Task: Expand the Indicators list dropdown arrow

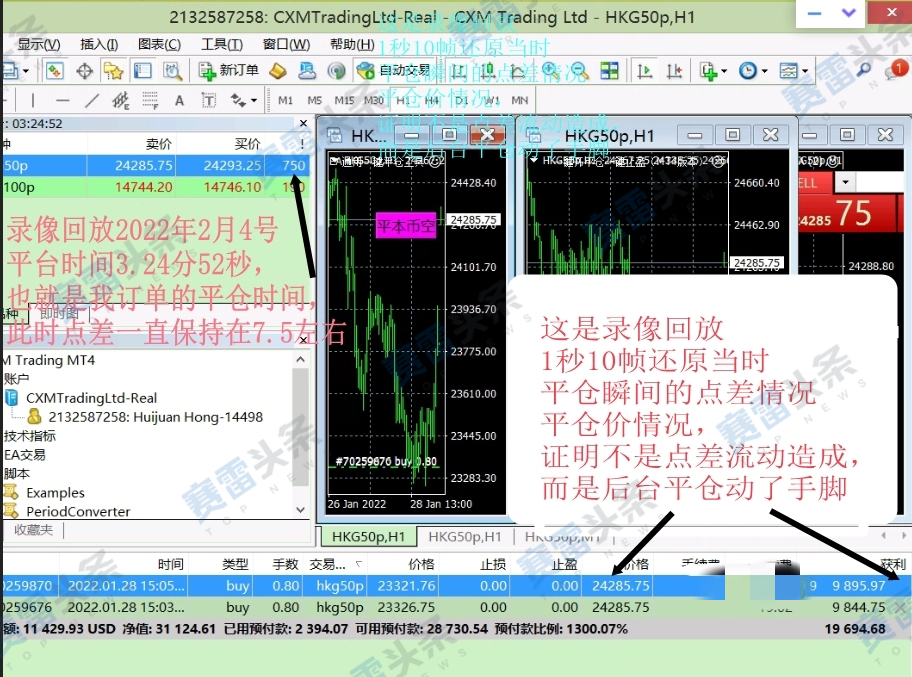Action: coord(724,71)
